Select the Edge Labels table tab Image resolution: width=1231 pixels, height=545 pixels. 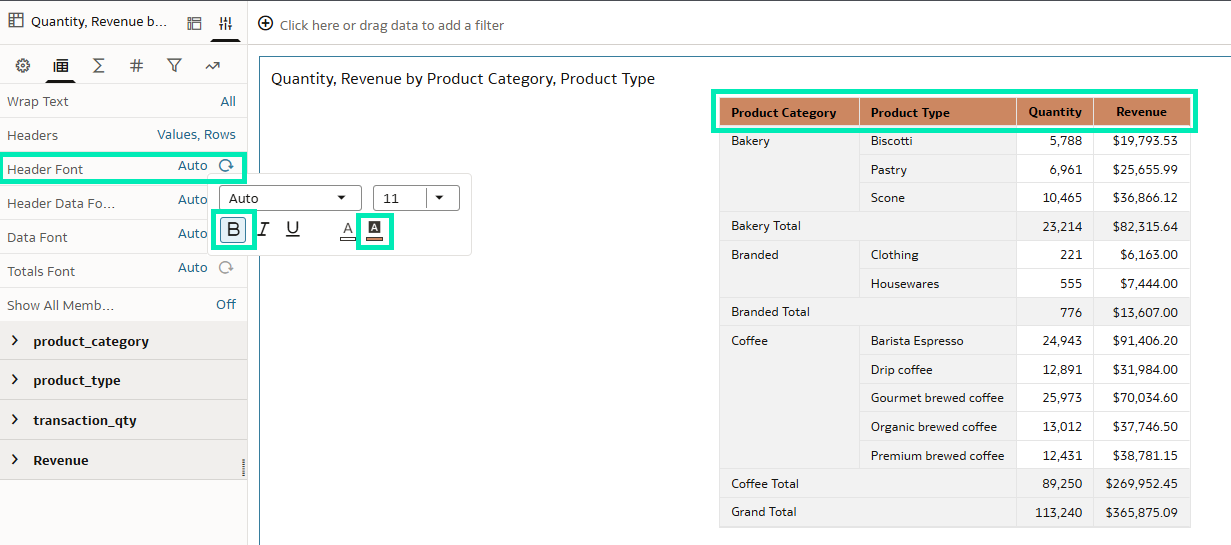pyautogui.click(x=60, y=66)
